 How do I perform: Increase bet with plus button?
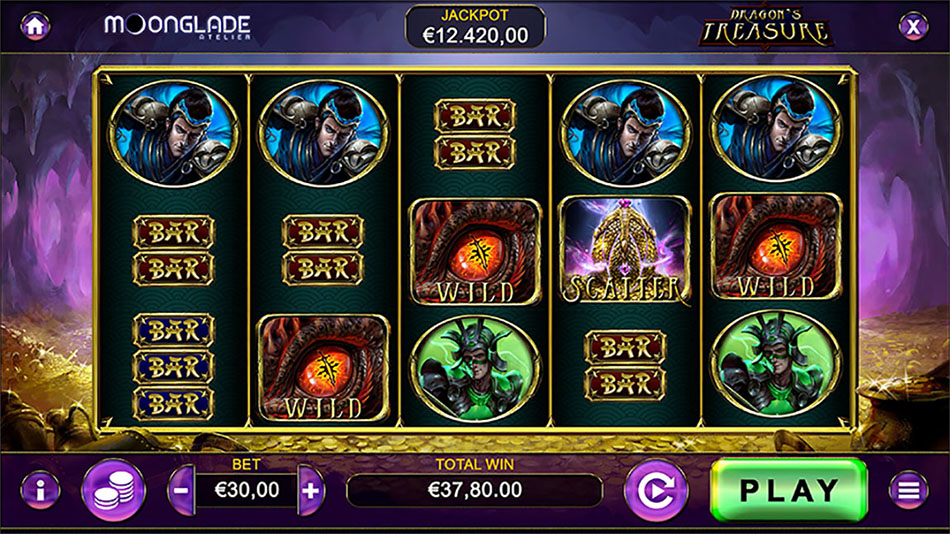click(x=311, y=490)
